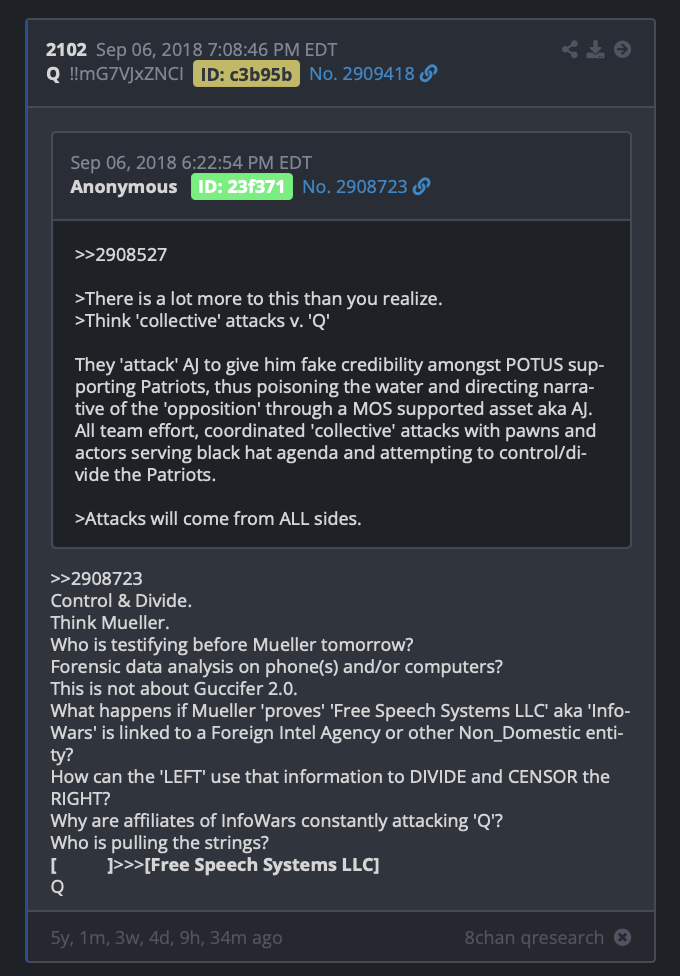The width and height of the screenshot is (680, 976).
Task: Click the share icon in post header
Action: (570, 49)
